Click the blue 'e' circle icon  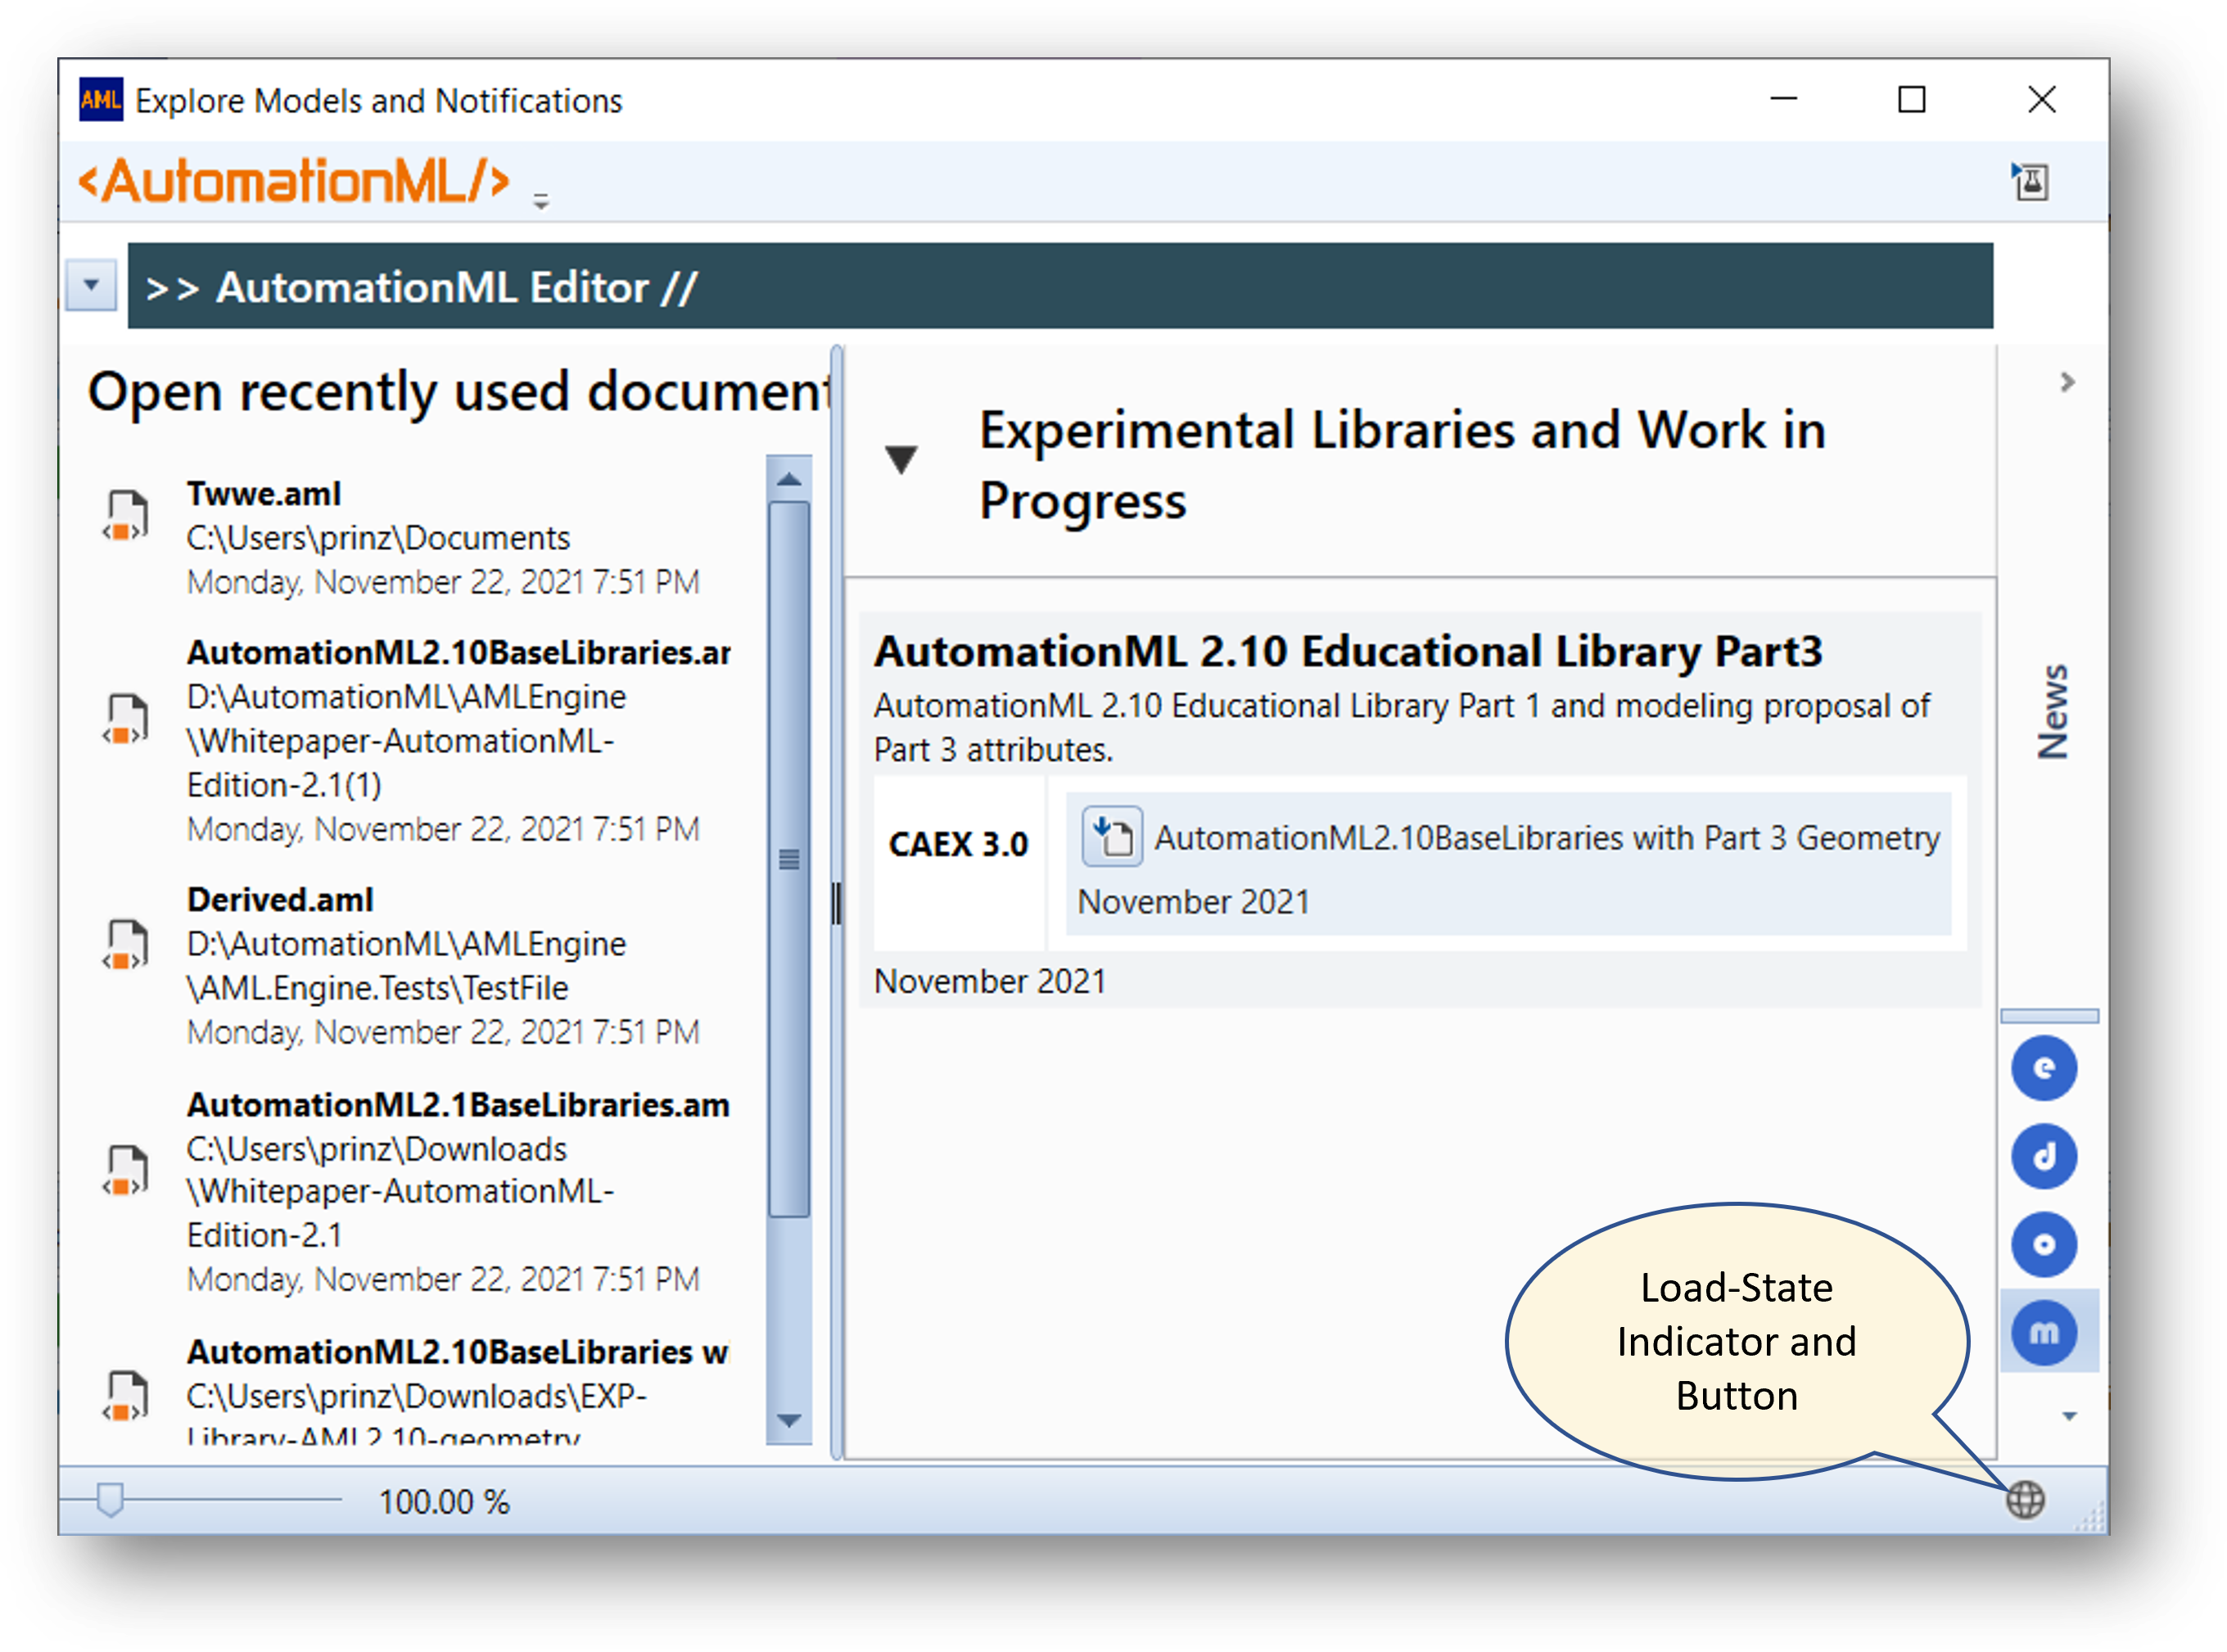(x=2043, y=1068)
